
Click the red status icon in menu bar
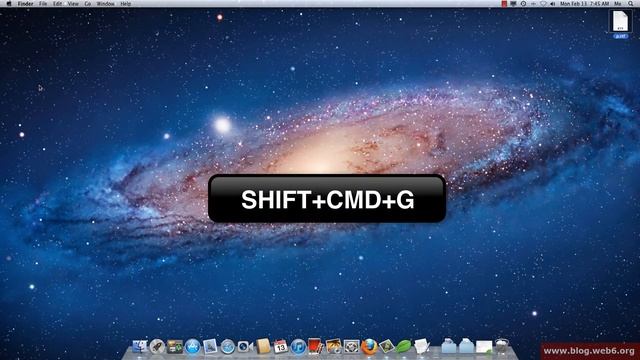click(x=504, y=4)
